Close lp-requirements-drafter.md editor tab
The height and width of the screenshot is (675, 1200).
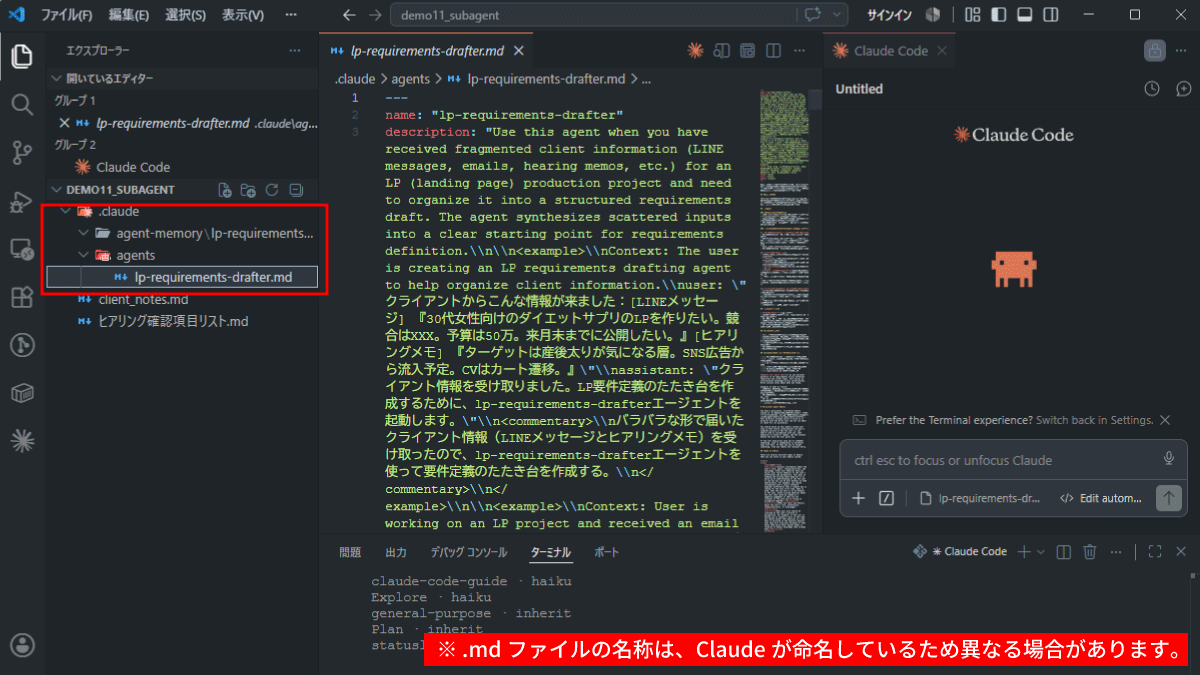click(519, 51)
